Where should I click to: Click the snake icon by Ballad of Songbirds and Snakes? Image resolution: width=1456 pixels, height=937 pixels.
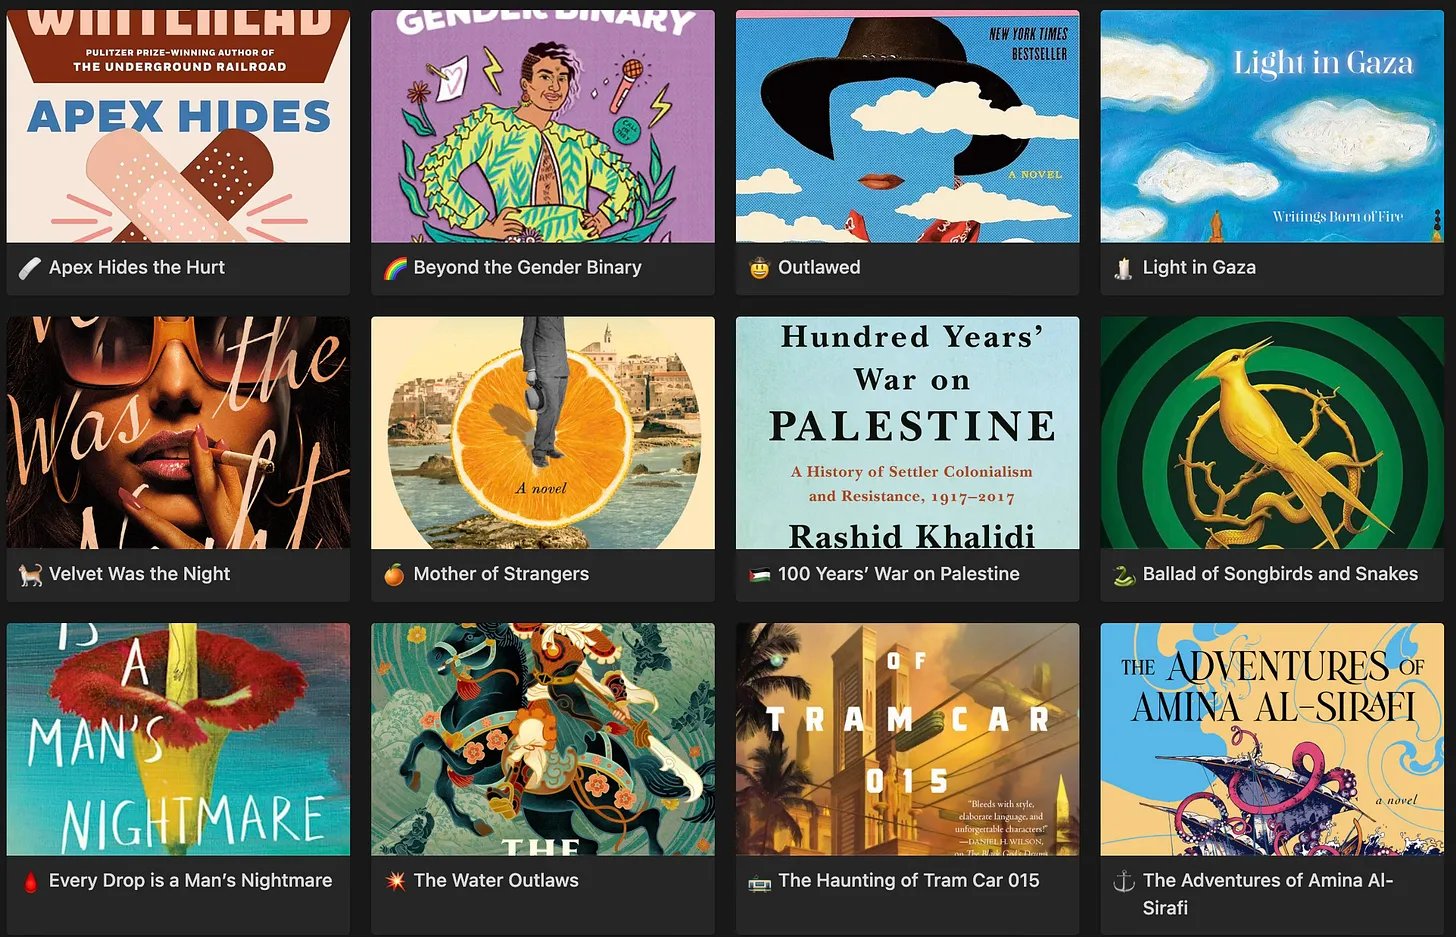[1124, 574]
